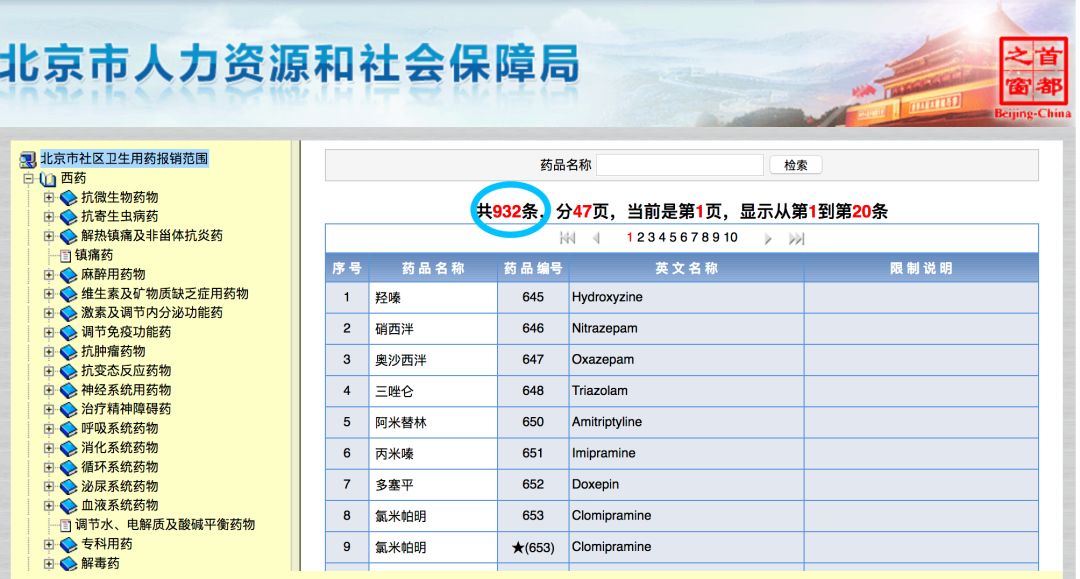Click the book icon beside 激素及调节内分泌功能药
1080x579 pixels.
coord(68,314)
